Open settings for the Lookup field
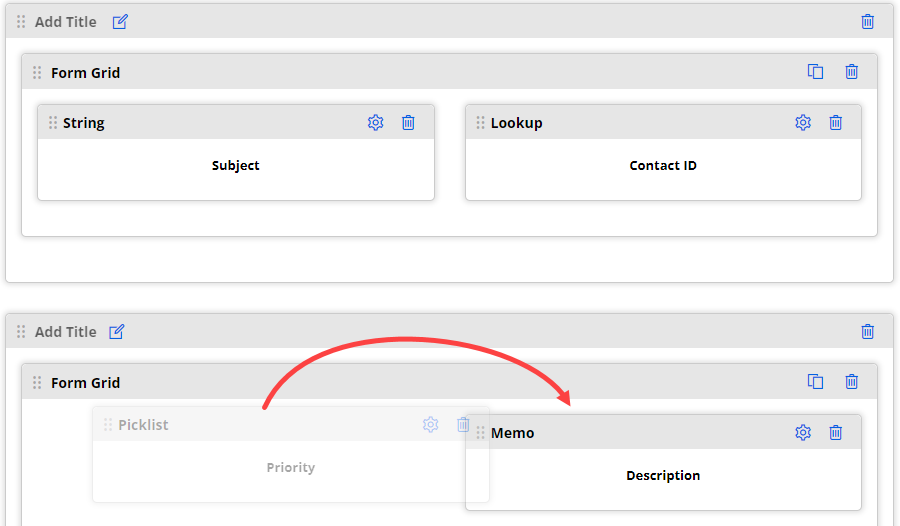Viewport: 900px width, 526px height. [x=803, y=122]
